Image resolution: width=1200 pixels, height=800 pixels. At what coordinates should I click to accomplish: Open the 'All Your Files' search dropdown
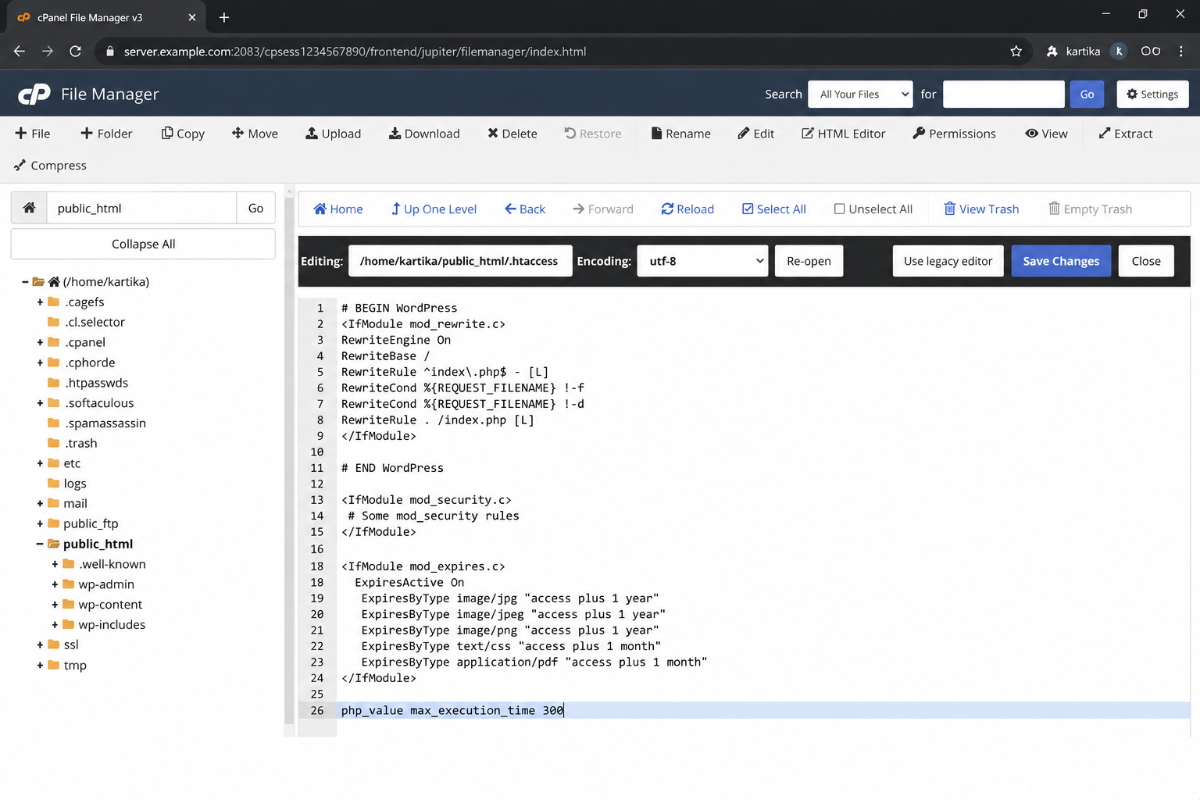860,94
